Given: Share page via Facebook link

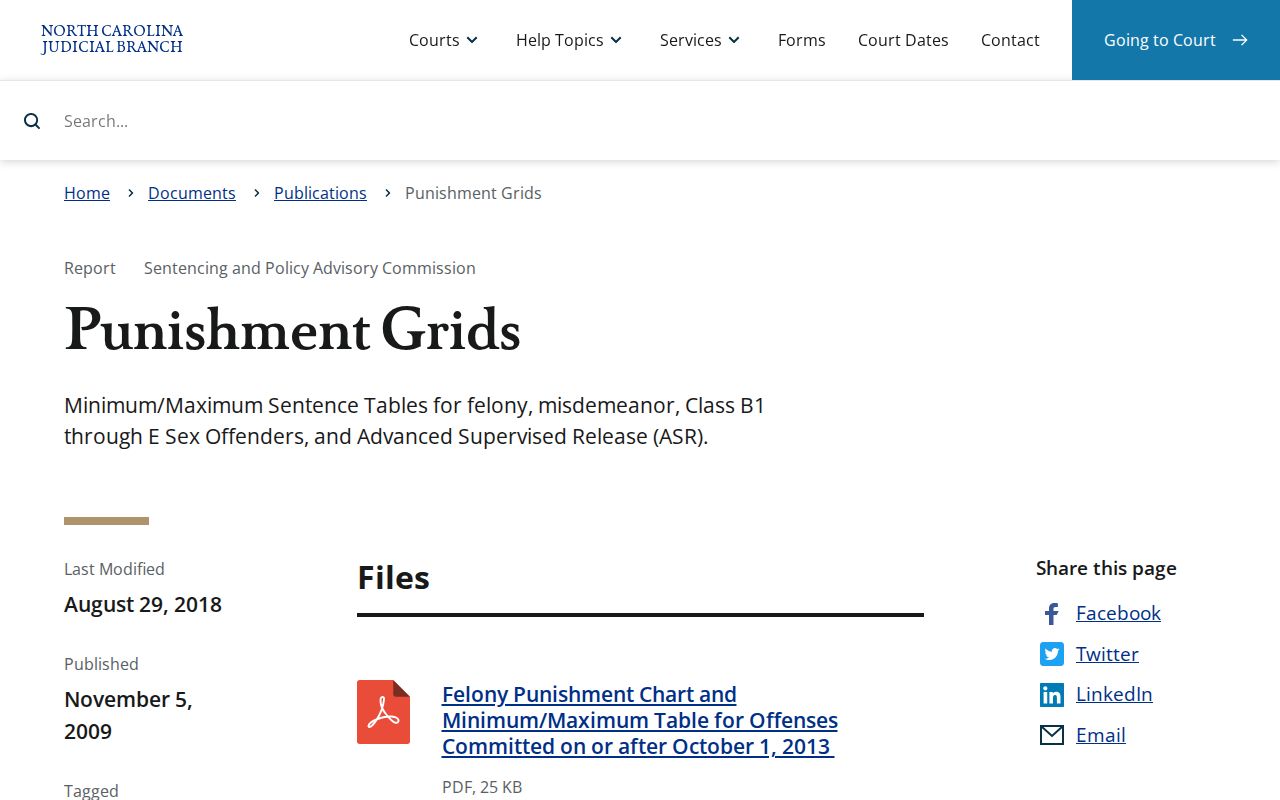Looking at the screenshot, I should tap(1118, 613).
